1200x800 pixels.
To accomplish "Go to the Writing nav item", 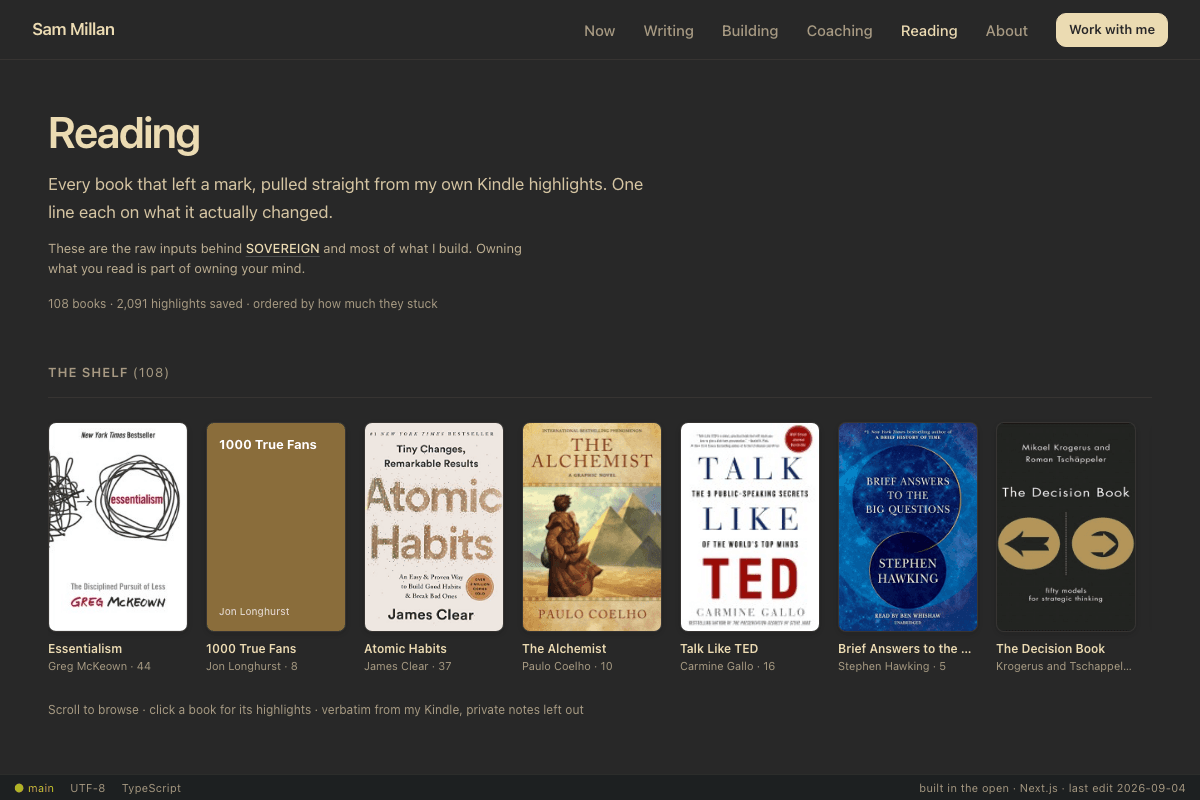I will coord(668,31).
